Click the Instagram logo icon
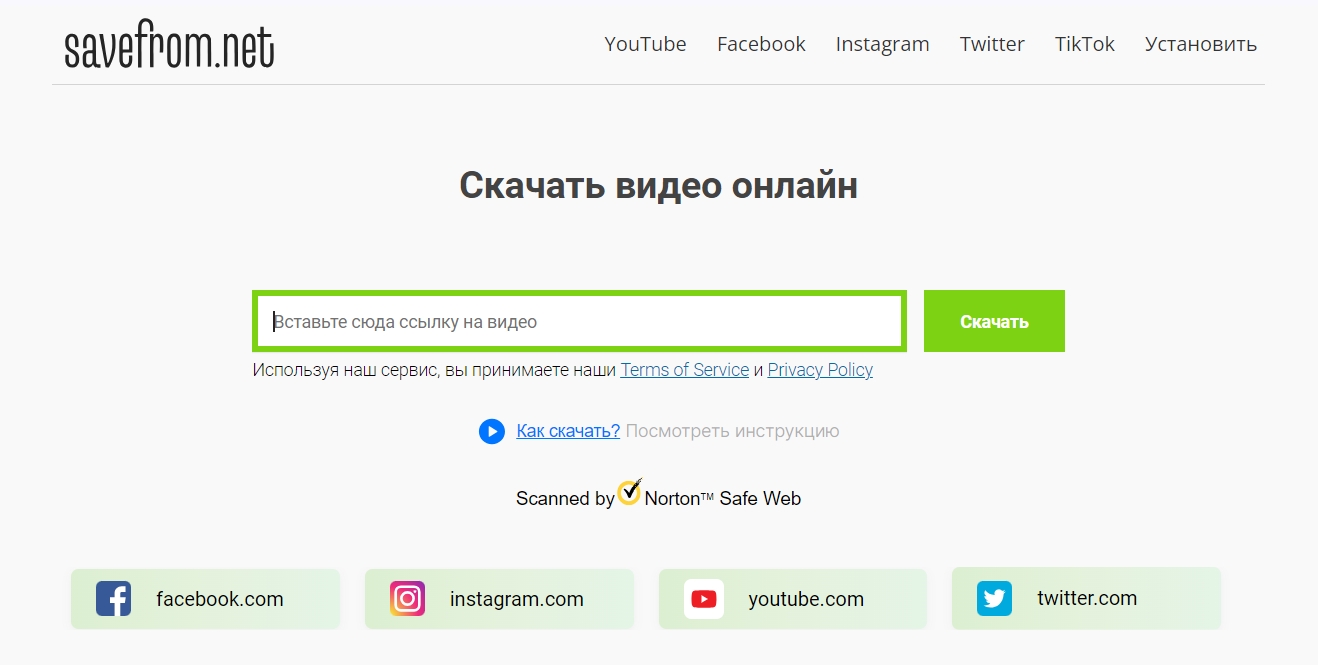This screenshot has height=665, width=1318. tap(407, 599)
